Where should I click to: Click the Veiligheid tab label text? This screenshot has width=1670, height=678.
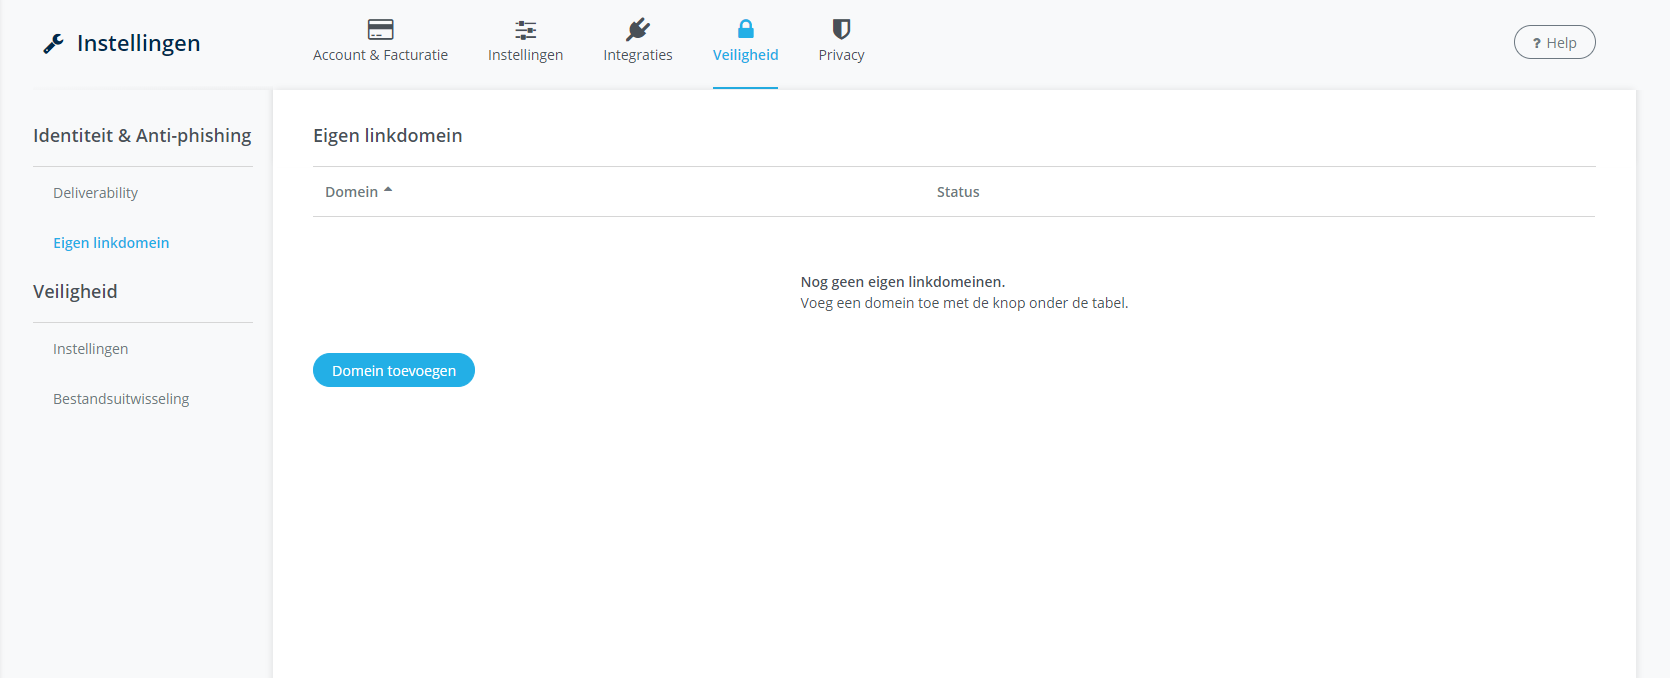[x=745, y=55]
